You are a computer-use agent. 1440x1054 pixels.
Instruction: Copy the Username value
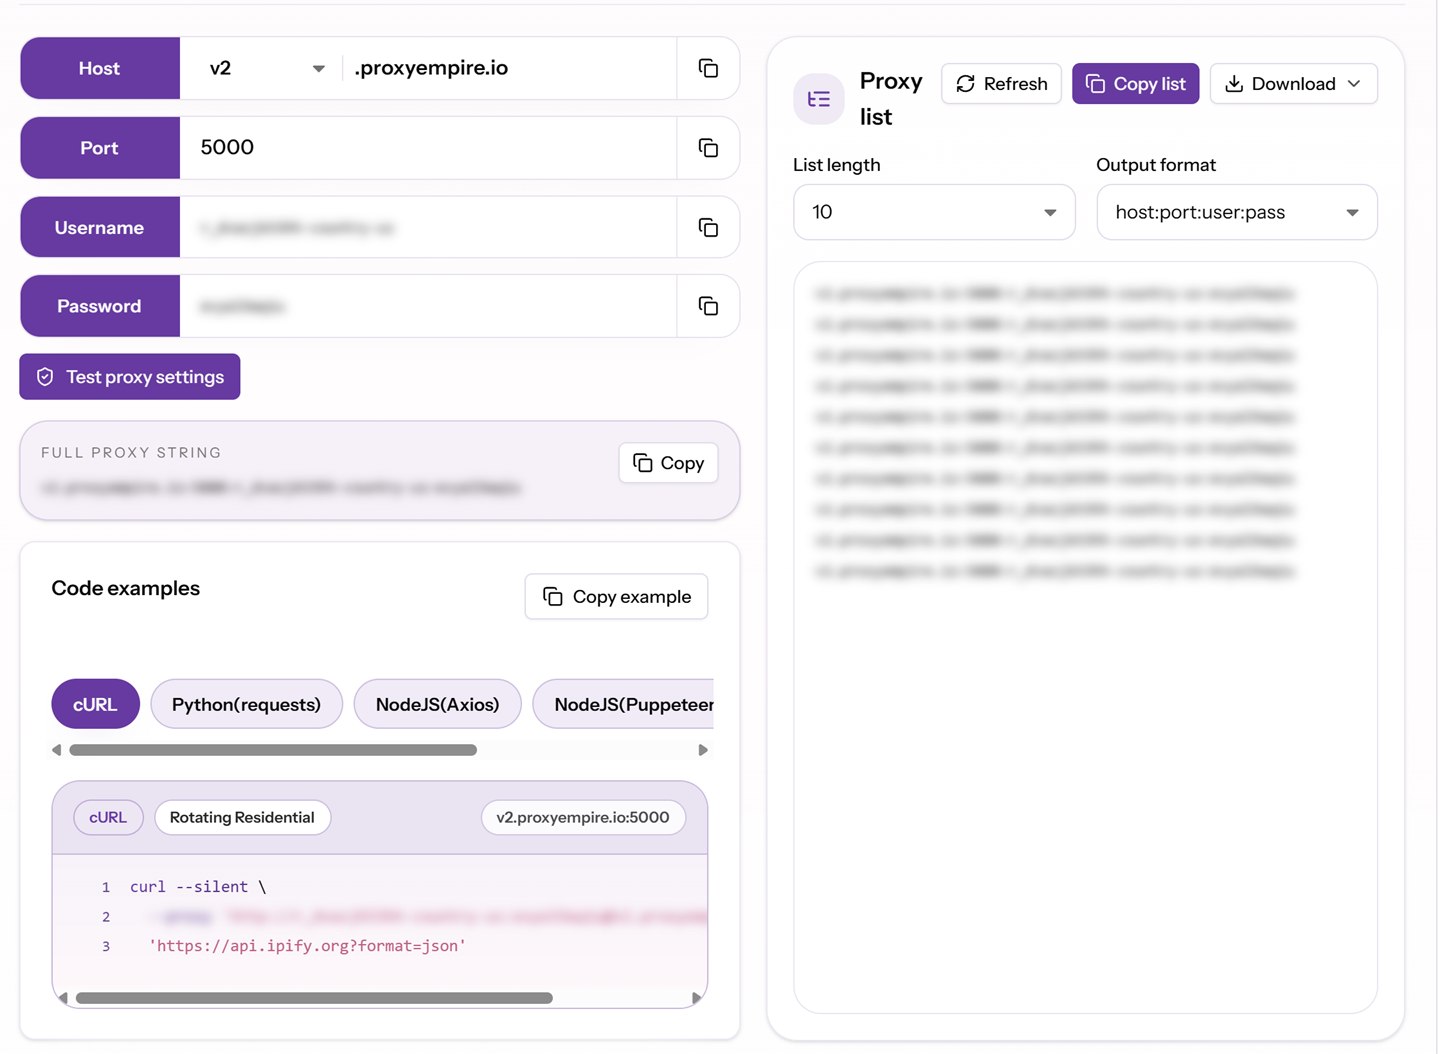click(x=708, y=227)
